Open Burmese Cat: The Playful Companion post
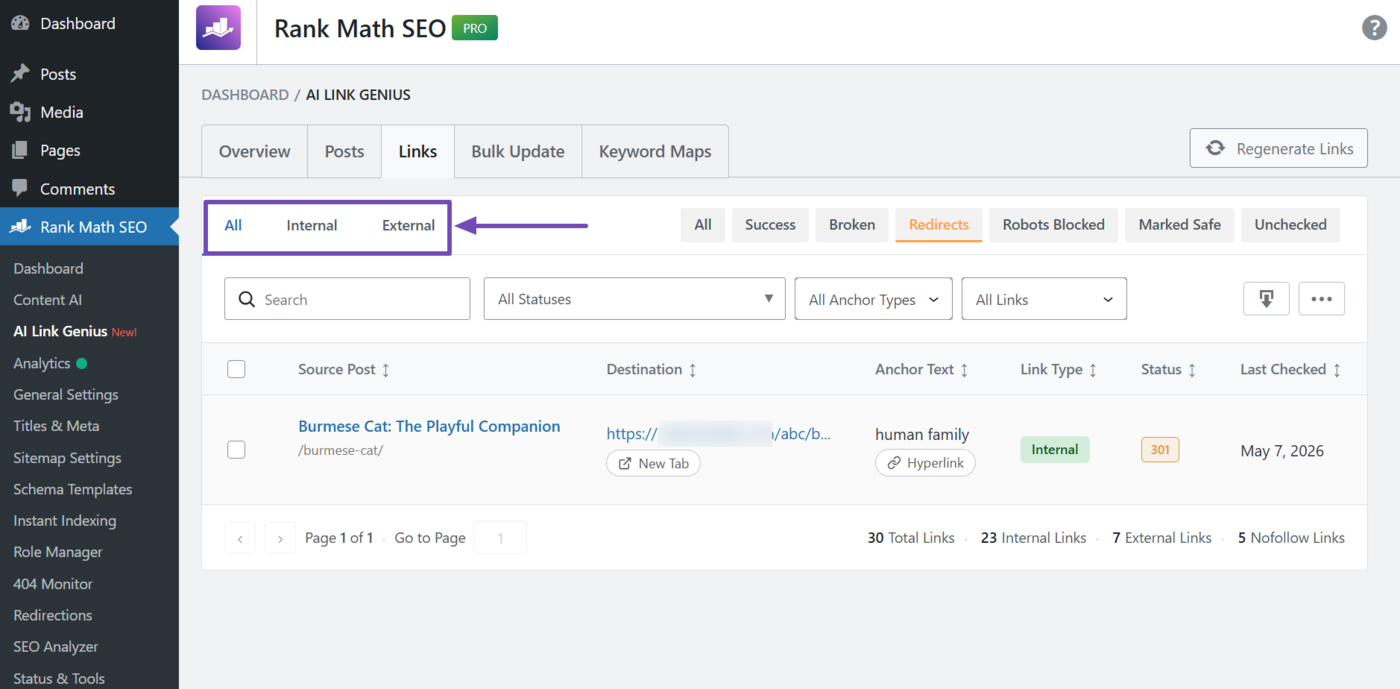Screen dimensions: 1400x689 429,426
